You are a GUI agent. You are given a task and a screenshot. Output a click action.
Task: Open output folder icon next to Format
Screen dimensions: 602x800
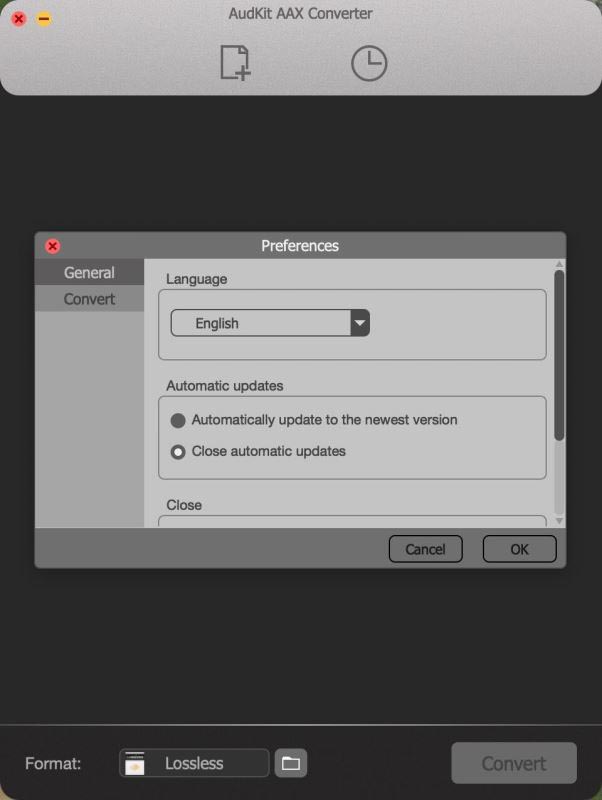[x=291, y=763]
